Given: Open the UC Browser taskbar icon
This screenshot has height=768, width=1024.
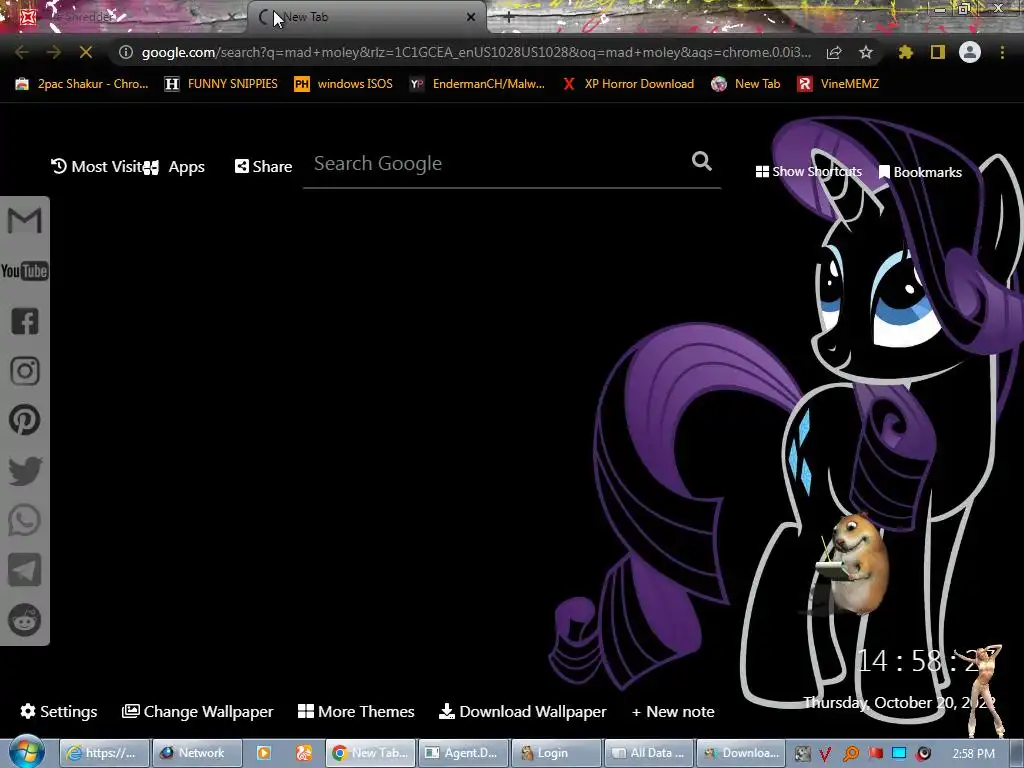Looking at the screenshot, I should click(x=304, y=753).
